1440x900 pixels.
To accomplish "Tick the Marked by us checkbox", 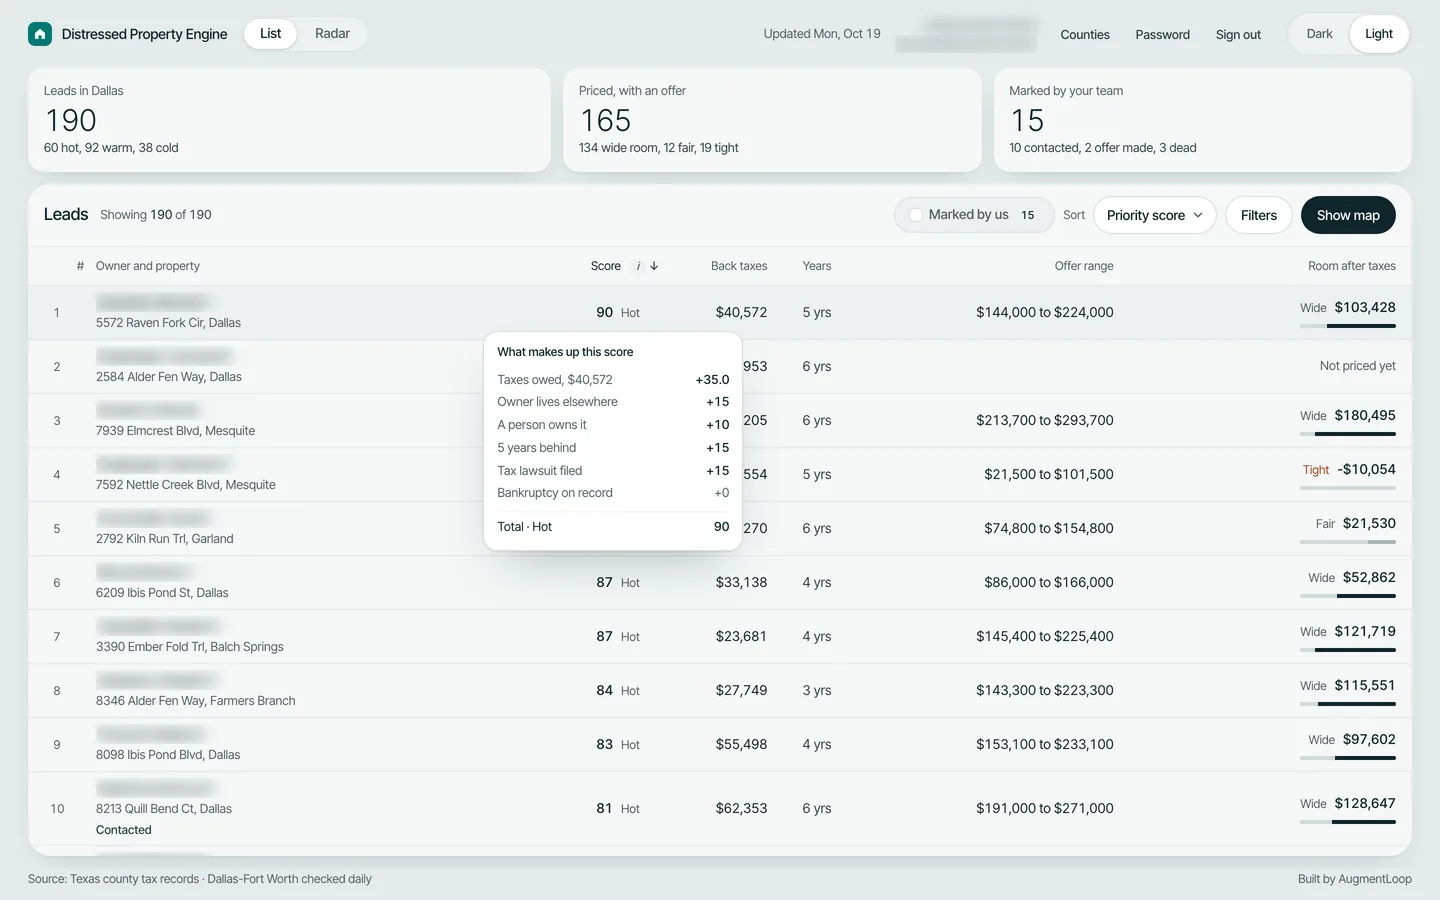I will (x=915, y=215).
